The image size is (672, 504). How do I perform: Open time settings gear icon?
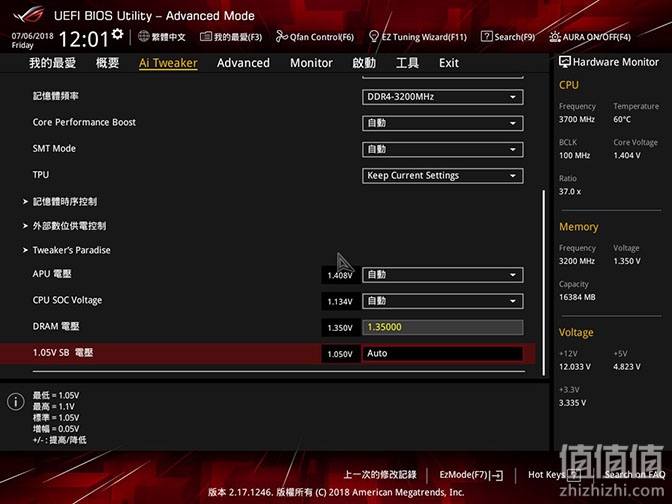[117, 34]
